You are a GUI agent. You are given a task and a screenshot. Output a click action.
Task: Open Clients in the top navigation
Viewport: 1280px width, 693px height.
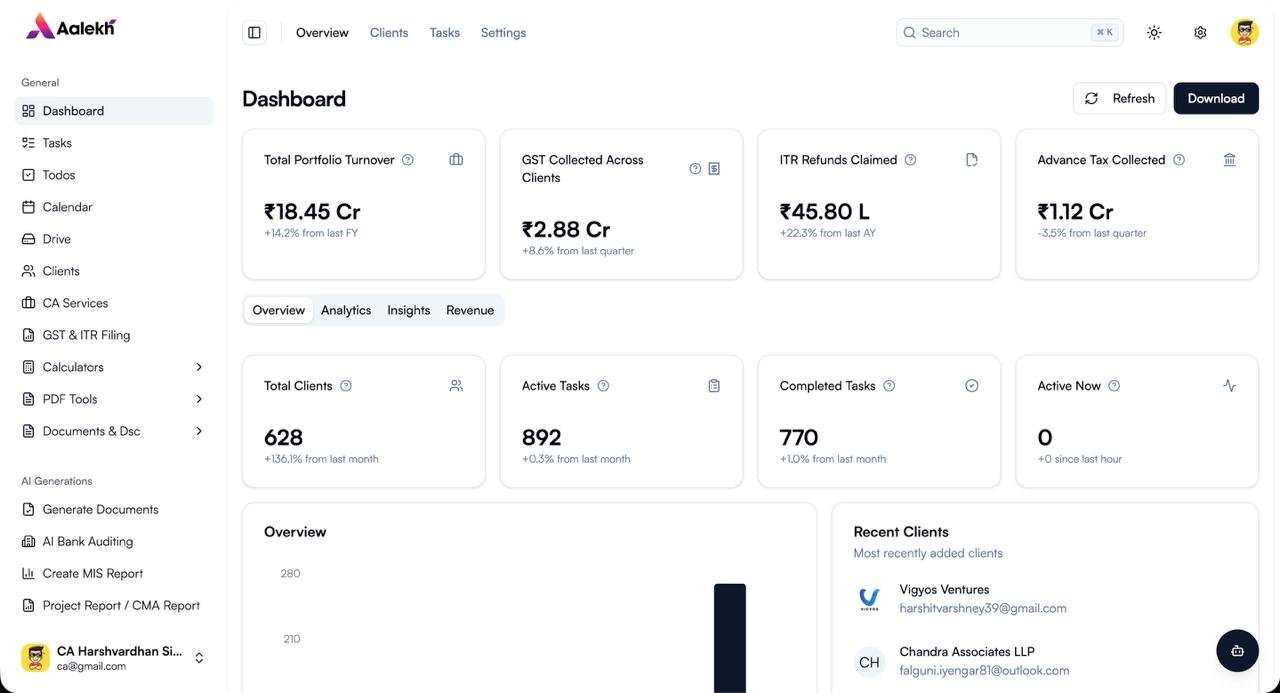point(389,33)
